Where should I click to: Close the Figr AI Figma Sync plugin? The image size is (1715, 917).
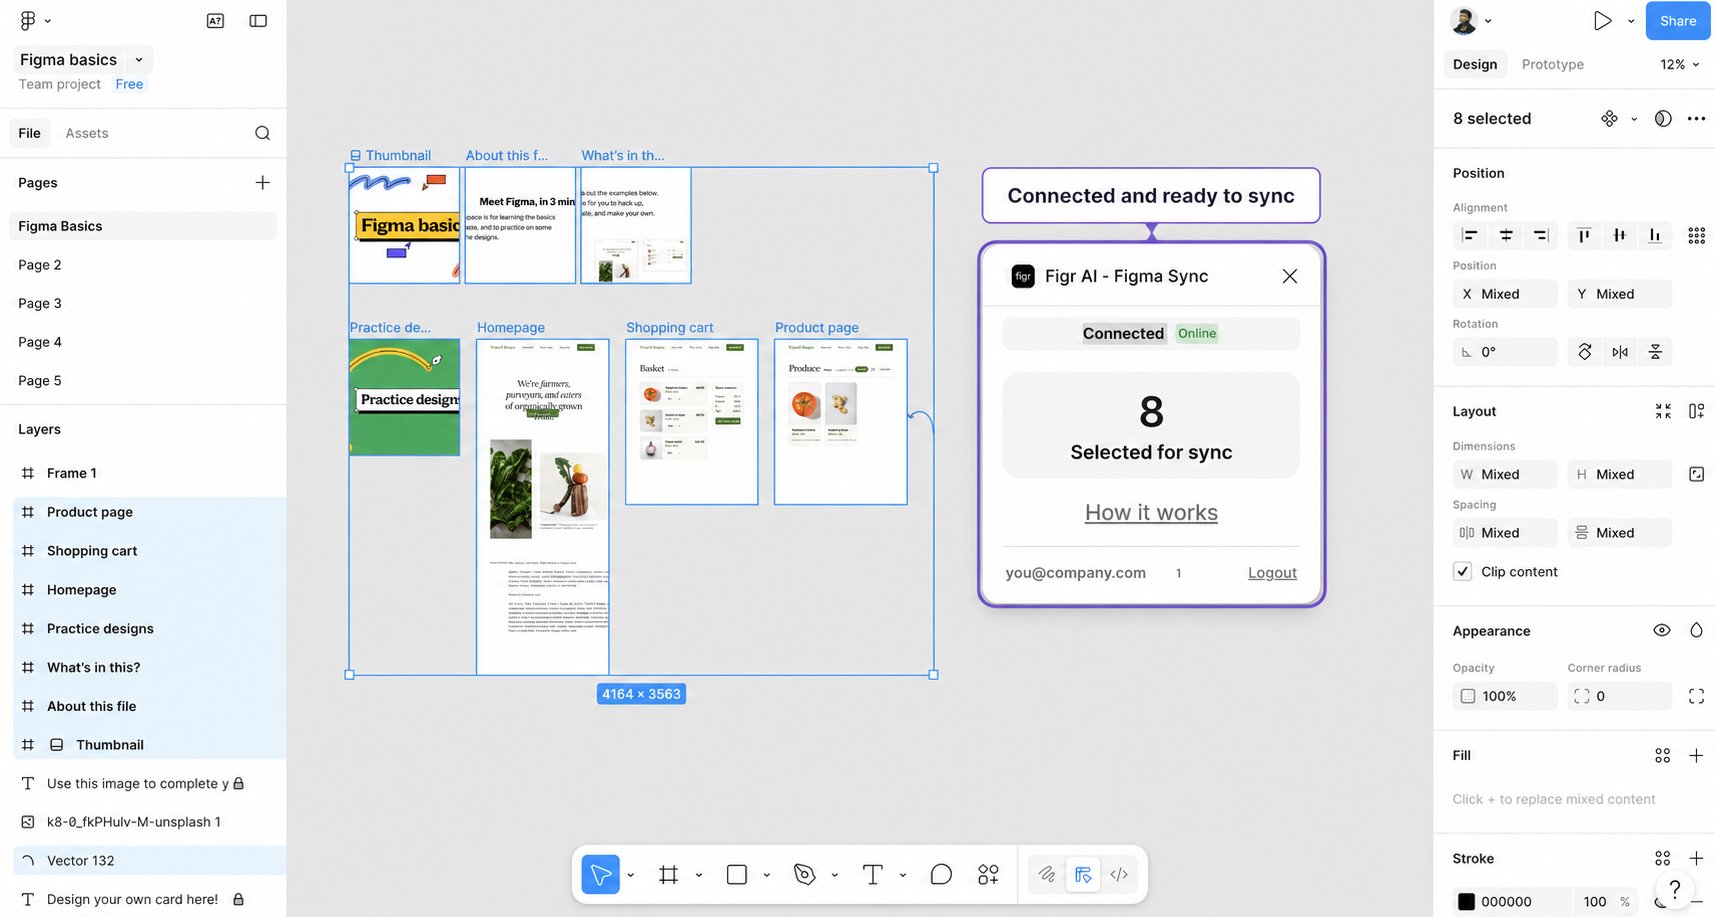point(1289,276)
